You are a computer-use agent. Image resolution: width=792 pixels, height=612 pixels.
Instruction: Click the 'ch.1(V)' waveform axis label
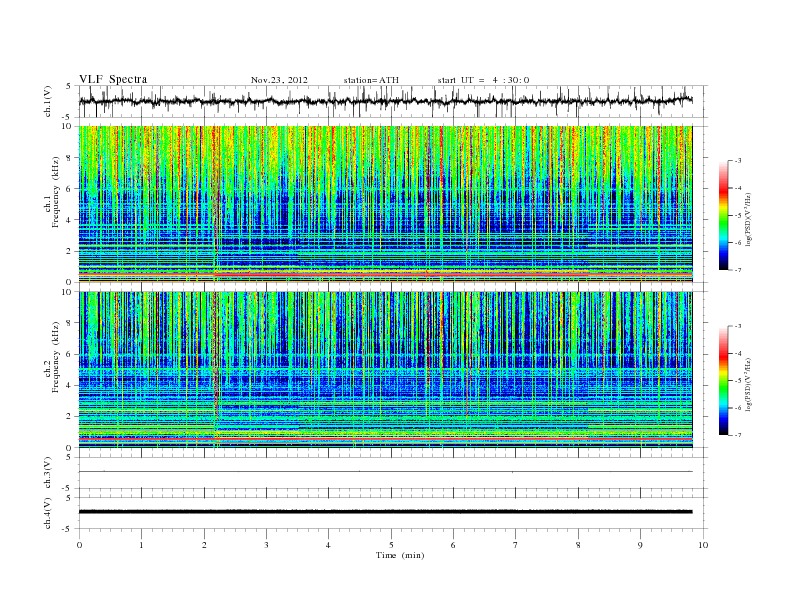pyautogui.click(x=47, y=101)
